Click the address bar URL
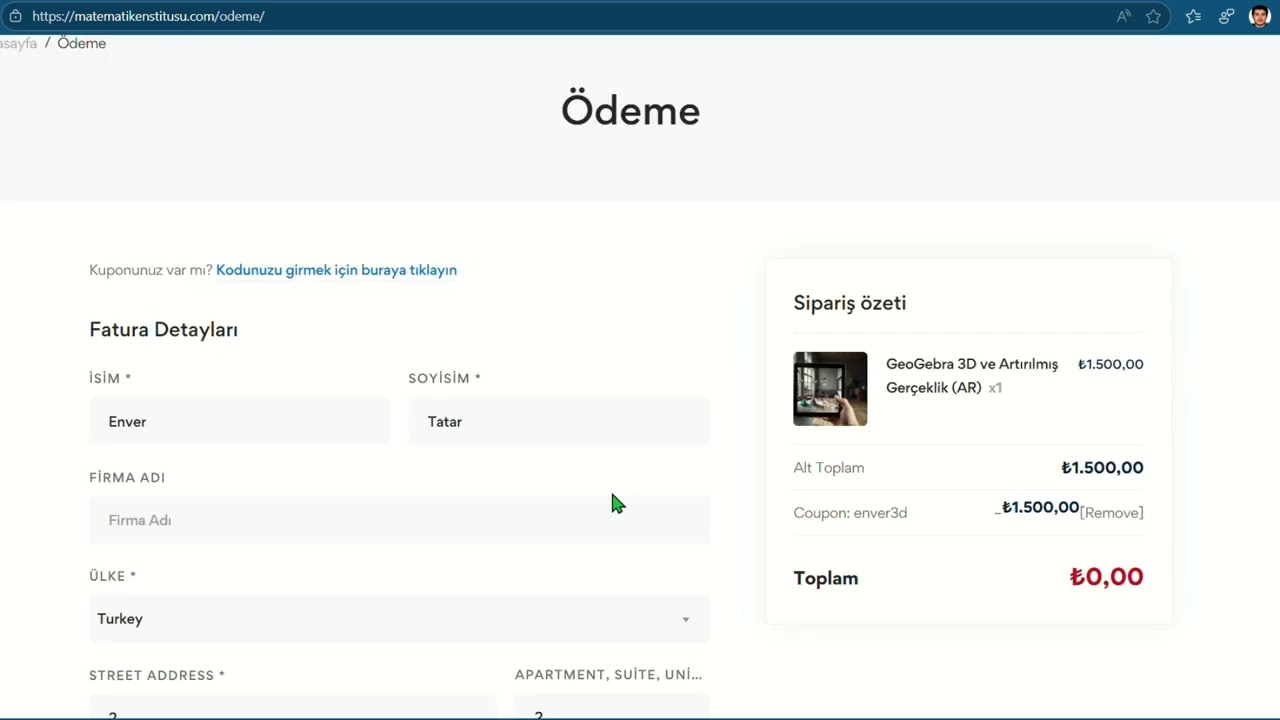Image resolution: width=1280 pixels, height=720 pixels. (x=148, y=16)
